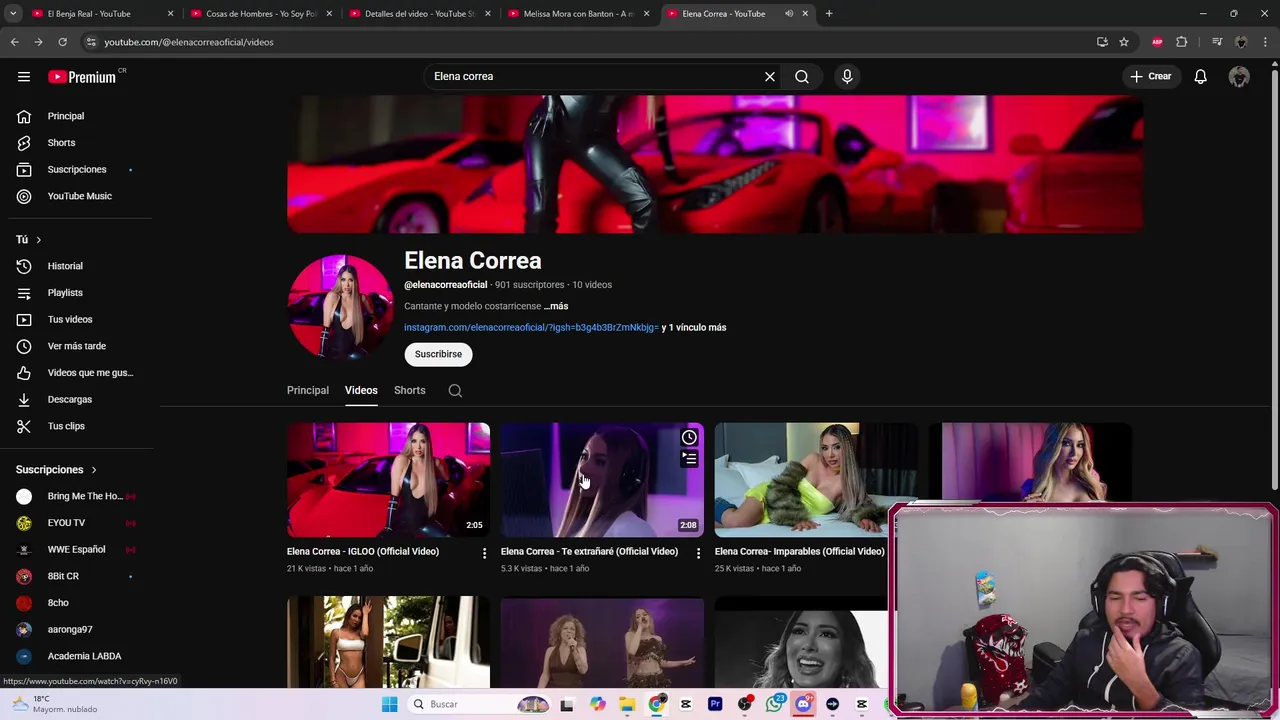Click the browser address bar URL

(189, 42)
